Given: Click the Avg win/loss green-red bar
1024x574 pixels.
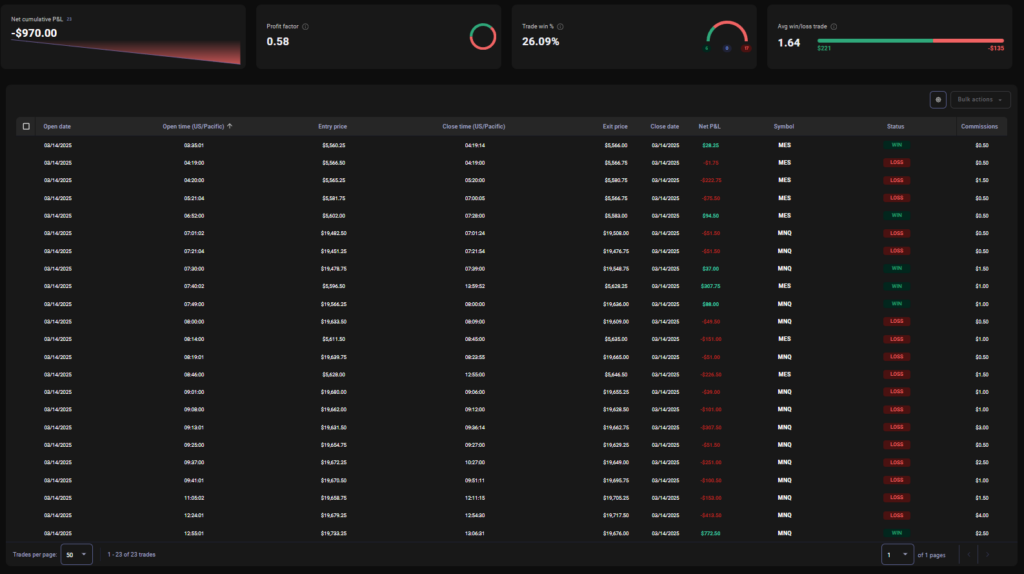Looking at the screenshot, I should click(x=910, y=40).
